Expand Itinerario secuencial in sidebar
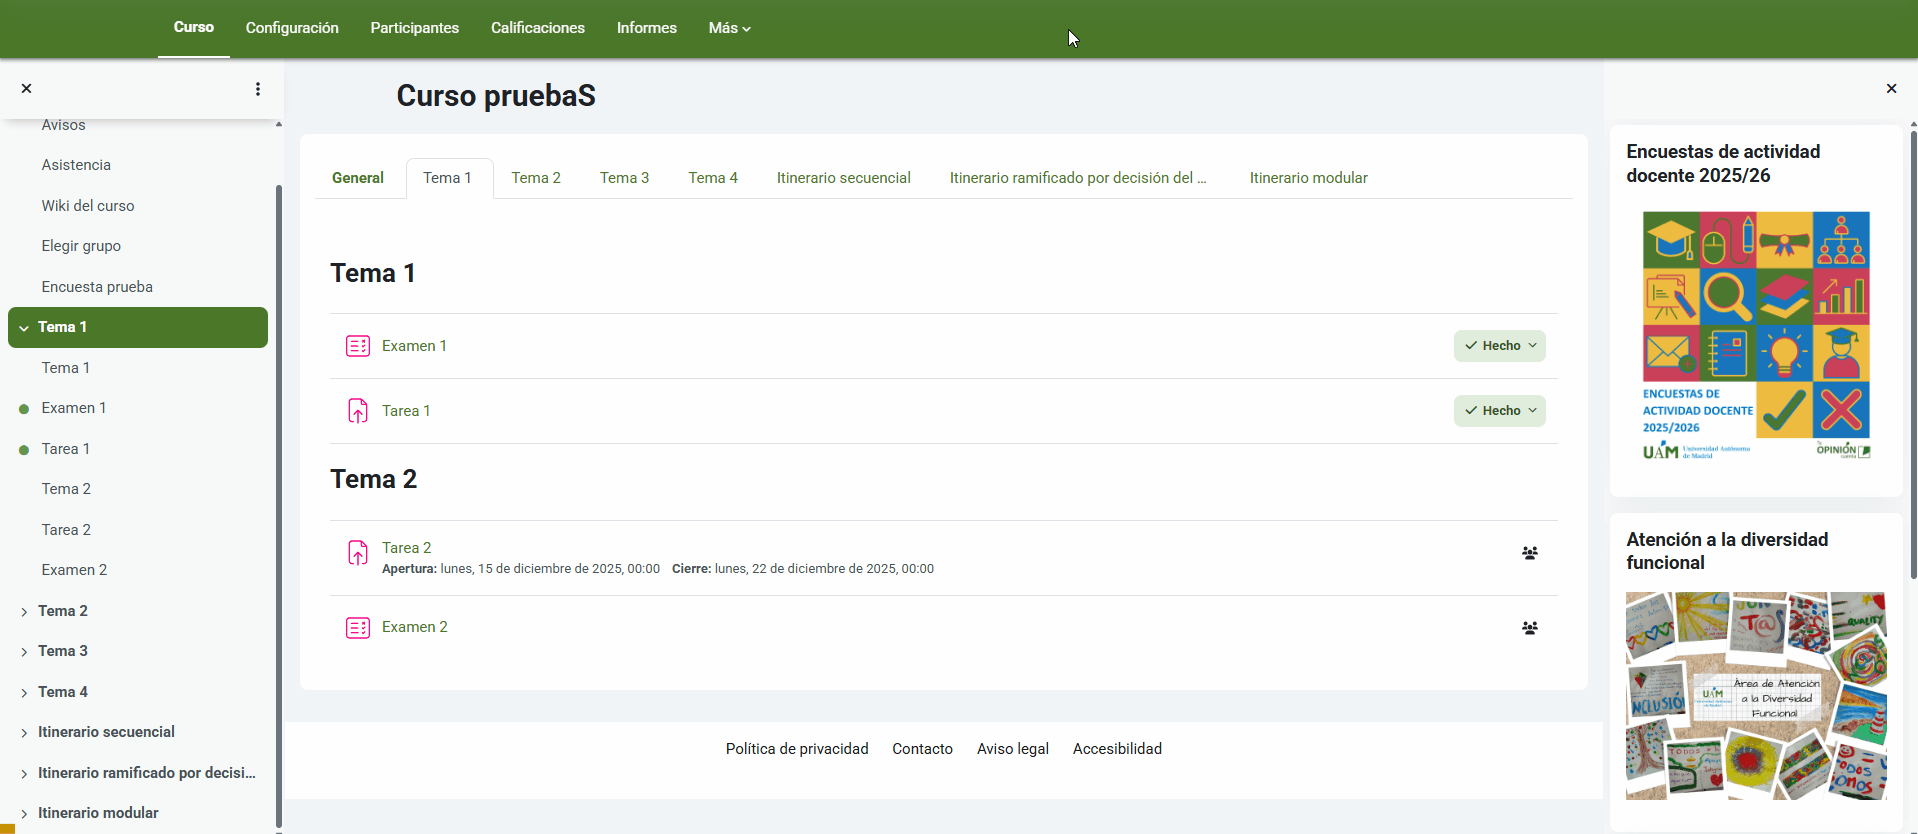This screenshot has height=834, width=1918. pos(24,733)
